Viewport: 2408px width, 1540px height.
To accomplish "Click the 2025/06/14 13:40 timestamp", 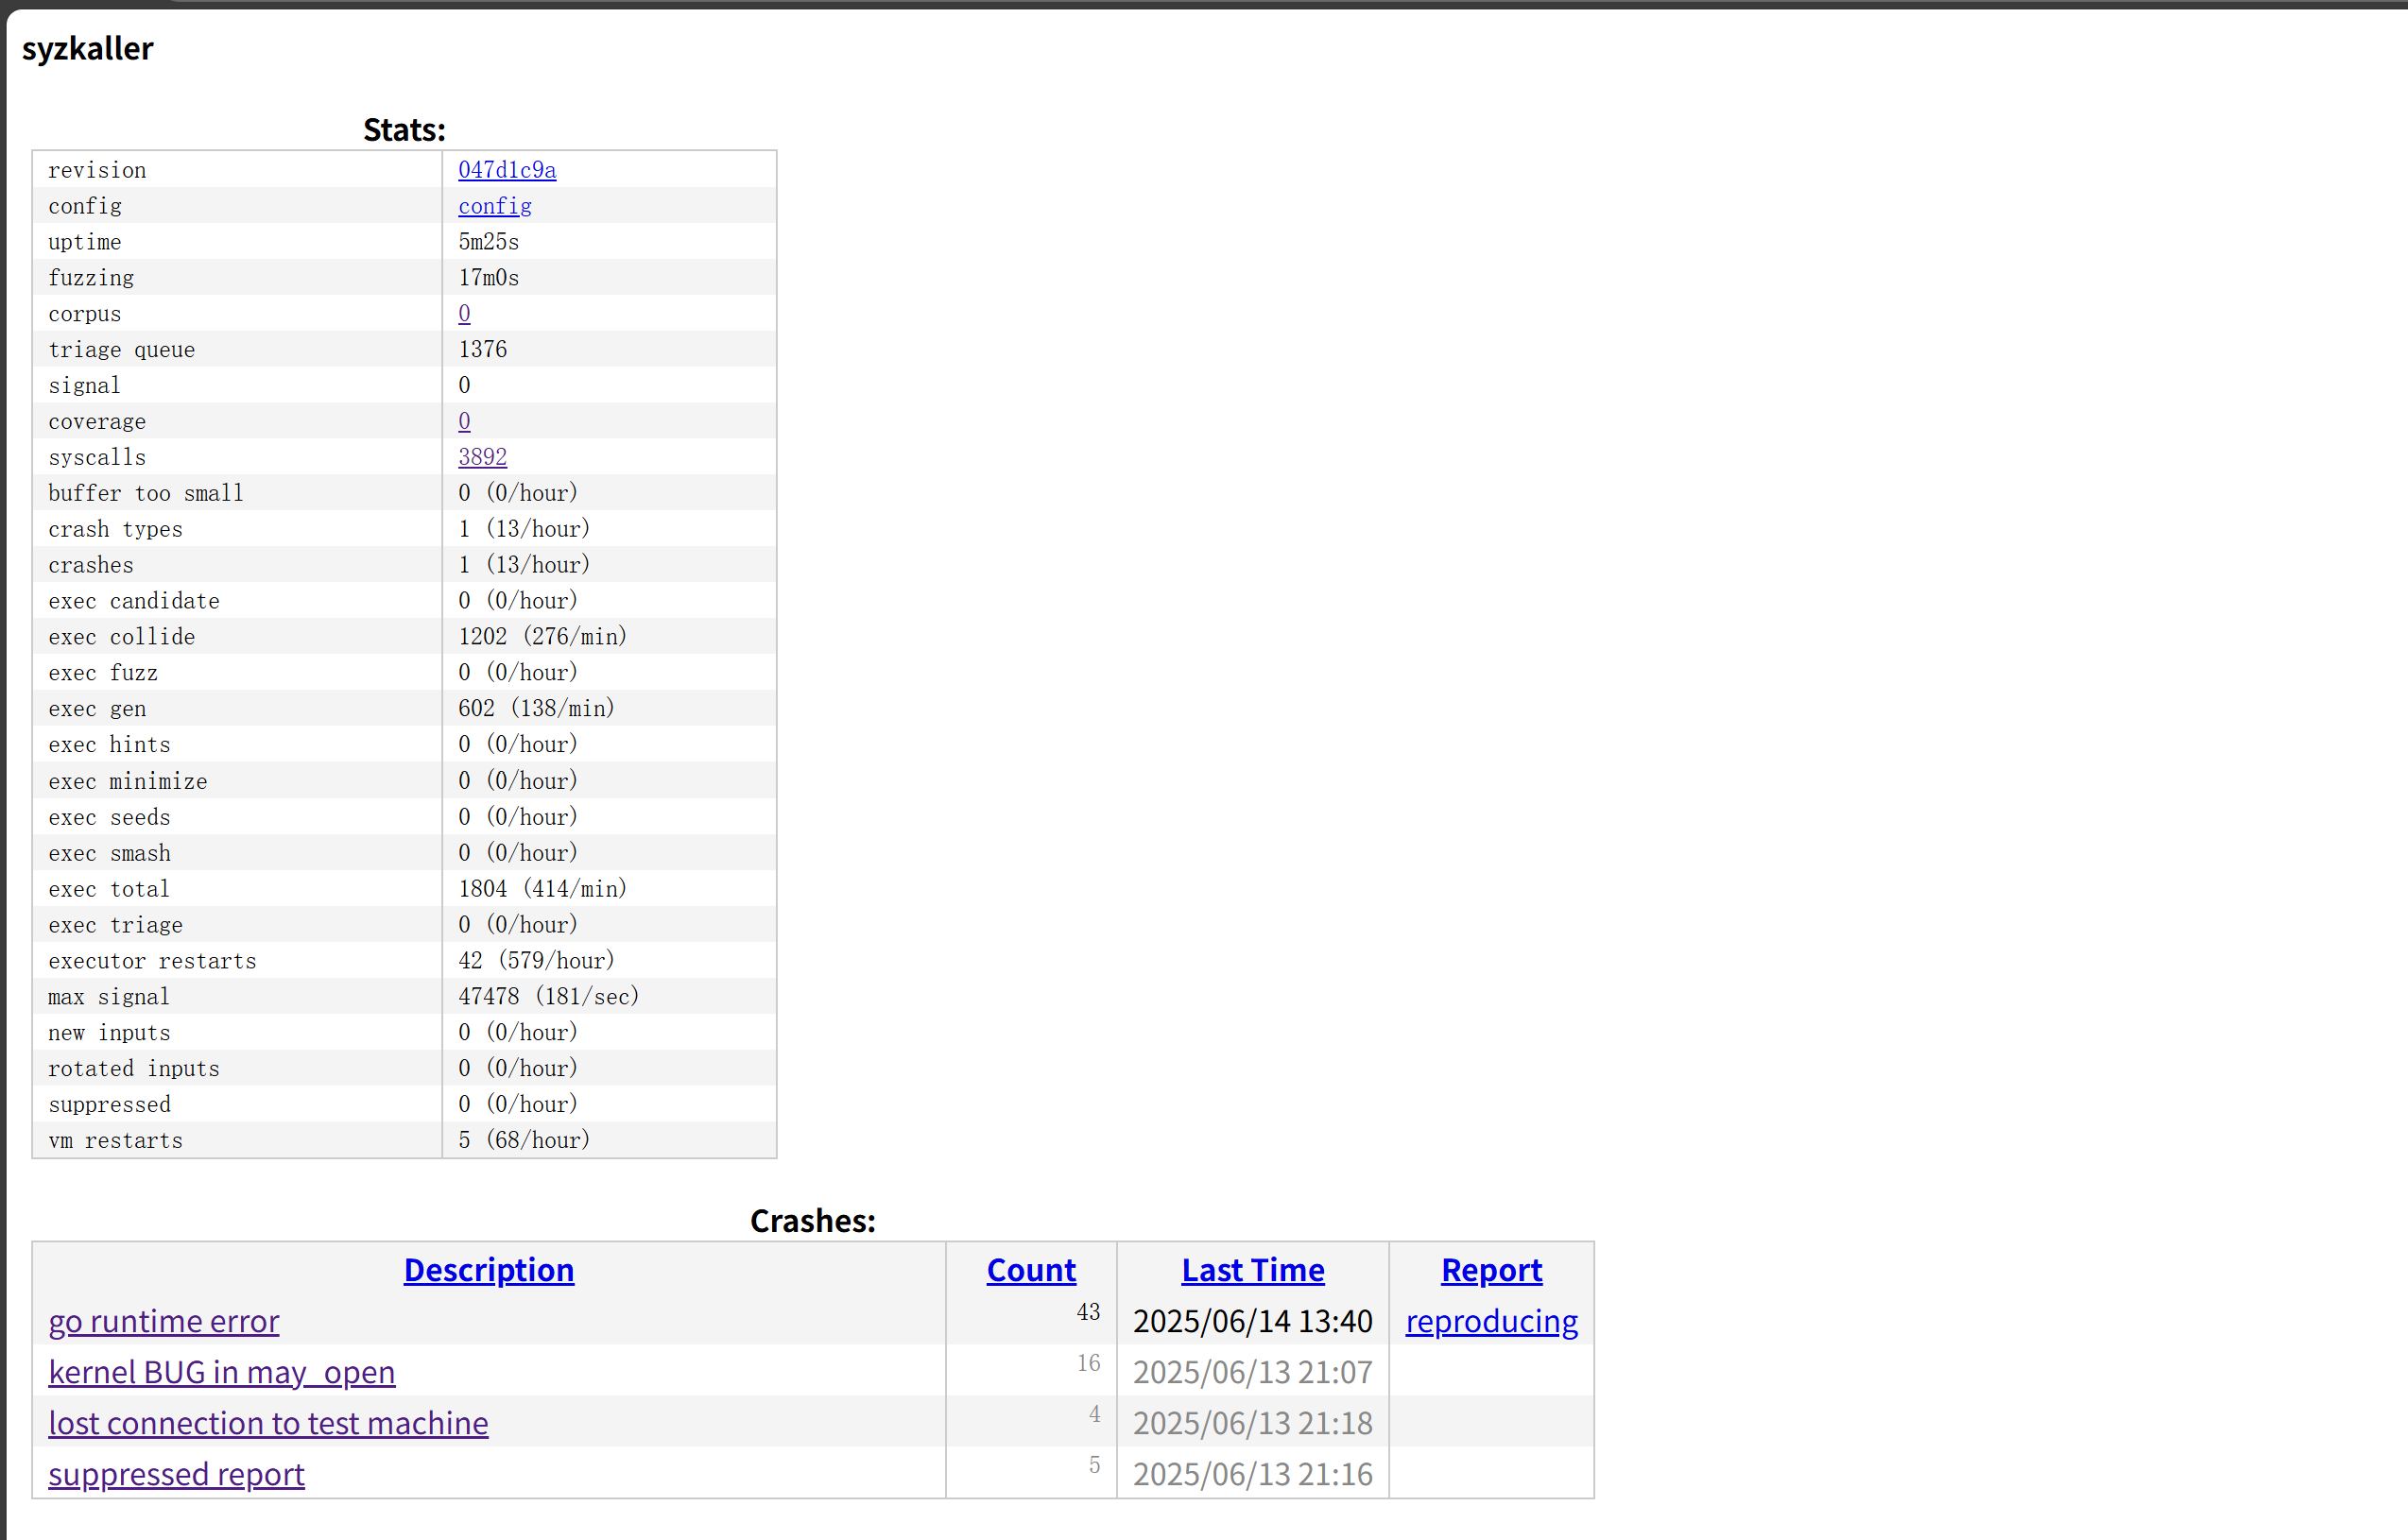I will tap(1252, 1321).
